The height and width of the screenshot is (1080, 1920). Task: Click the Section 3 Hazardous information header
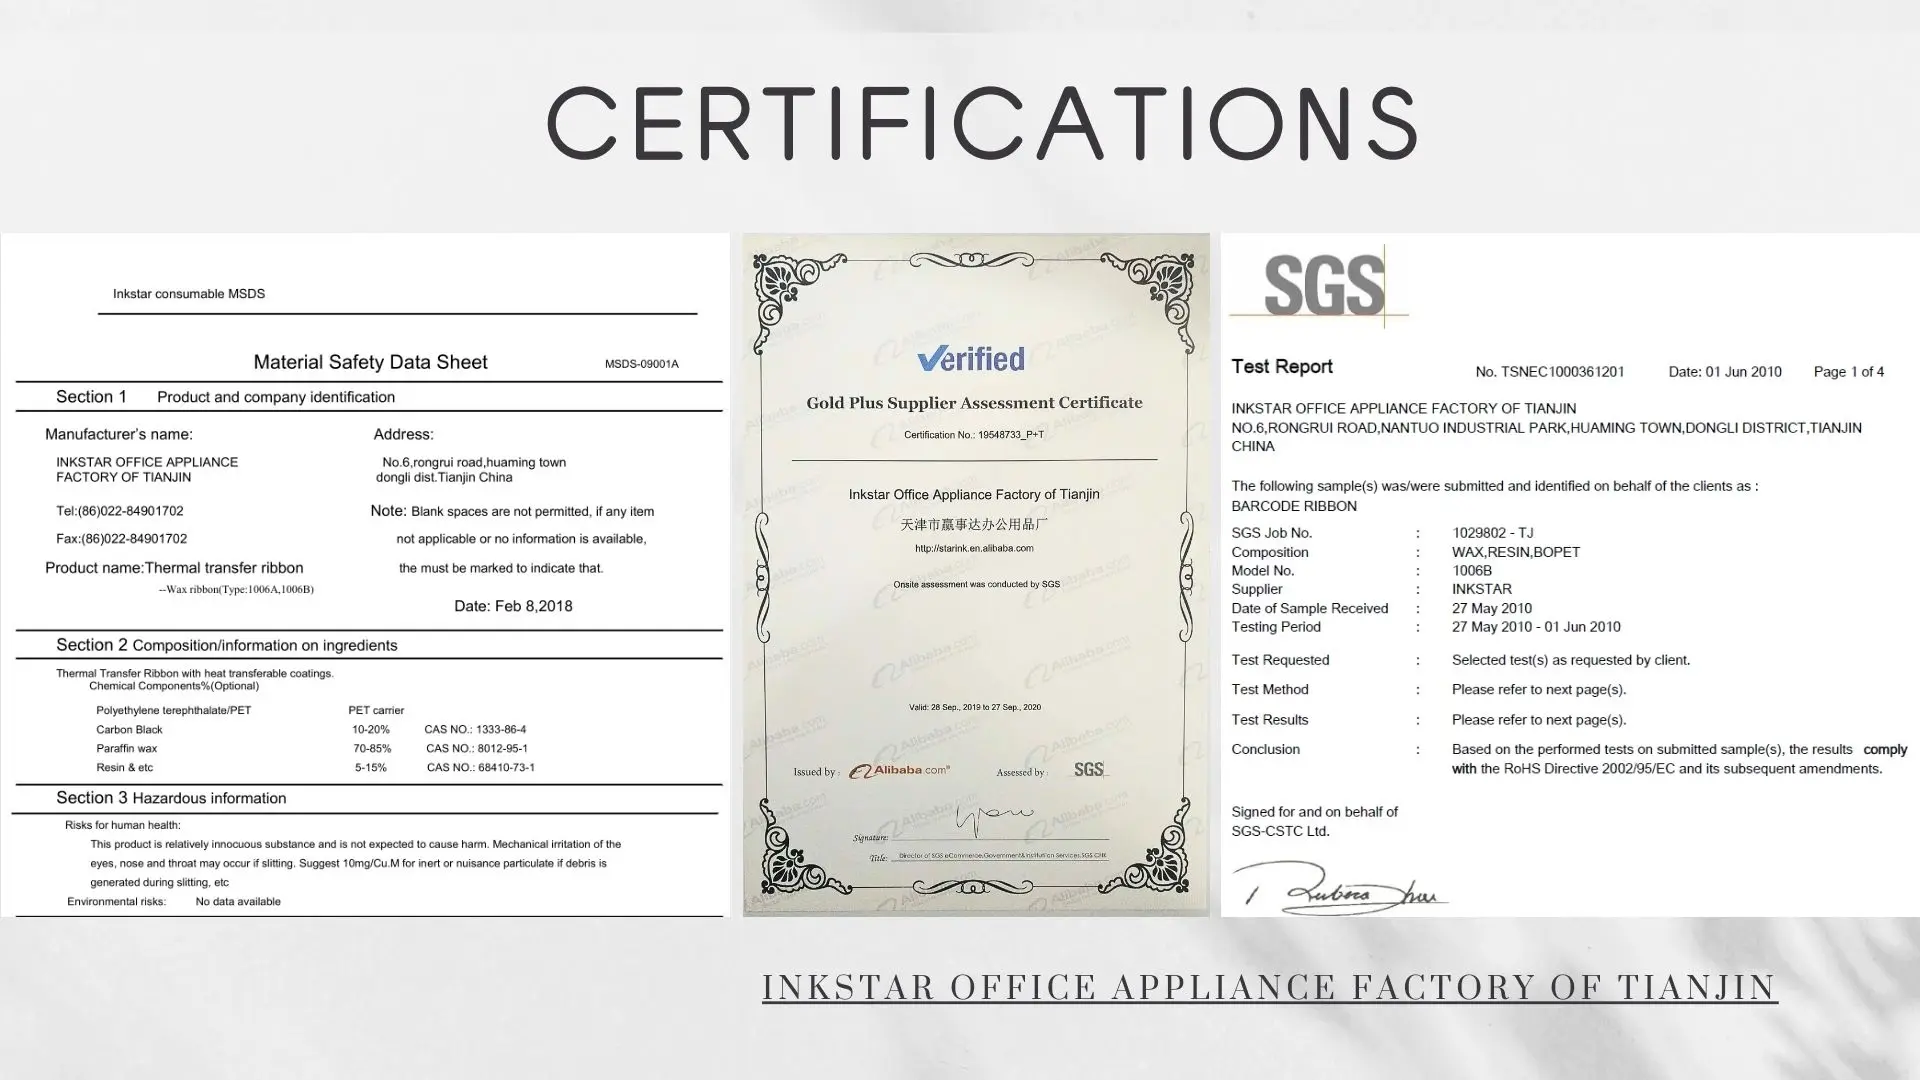[x=171, y=798]
